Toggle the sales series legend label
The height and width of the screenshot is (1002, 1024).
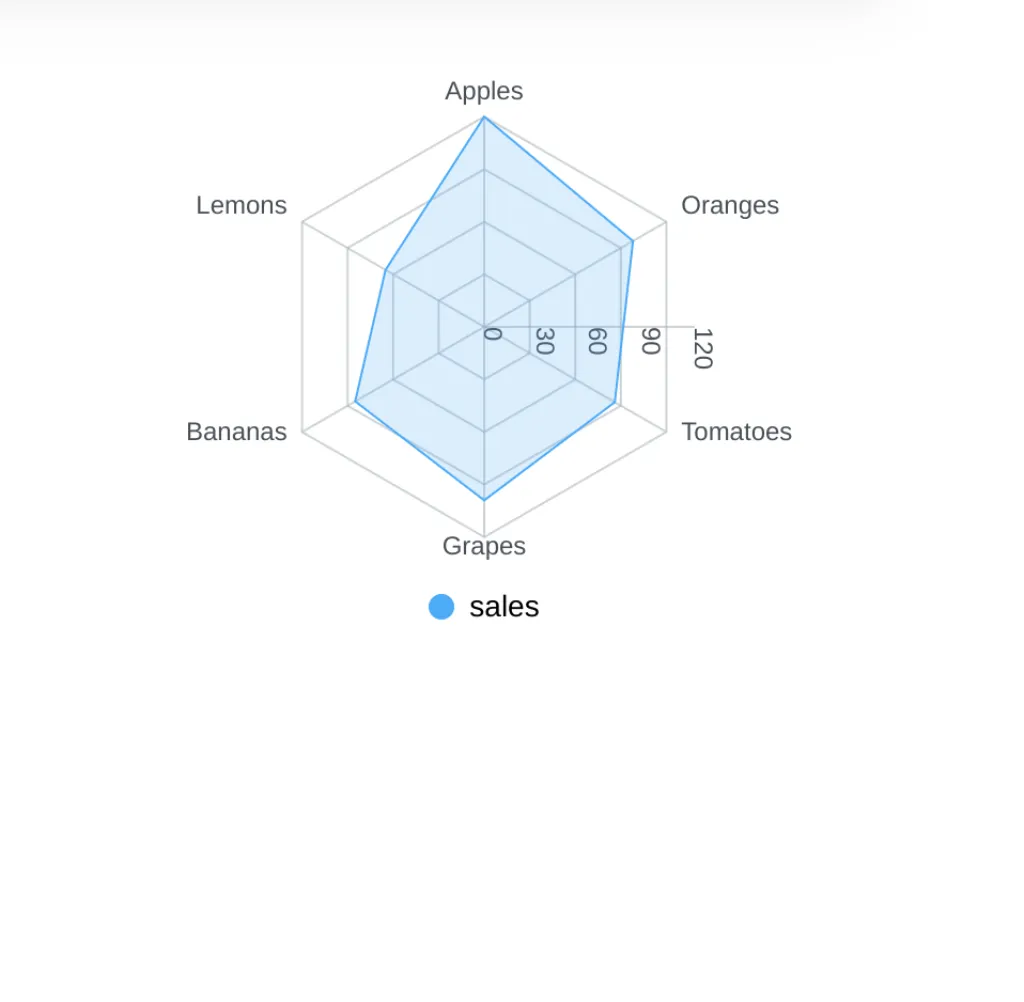pyautogui.click(x=504, y=607)
